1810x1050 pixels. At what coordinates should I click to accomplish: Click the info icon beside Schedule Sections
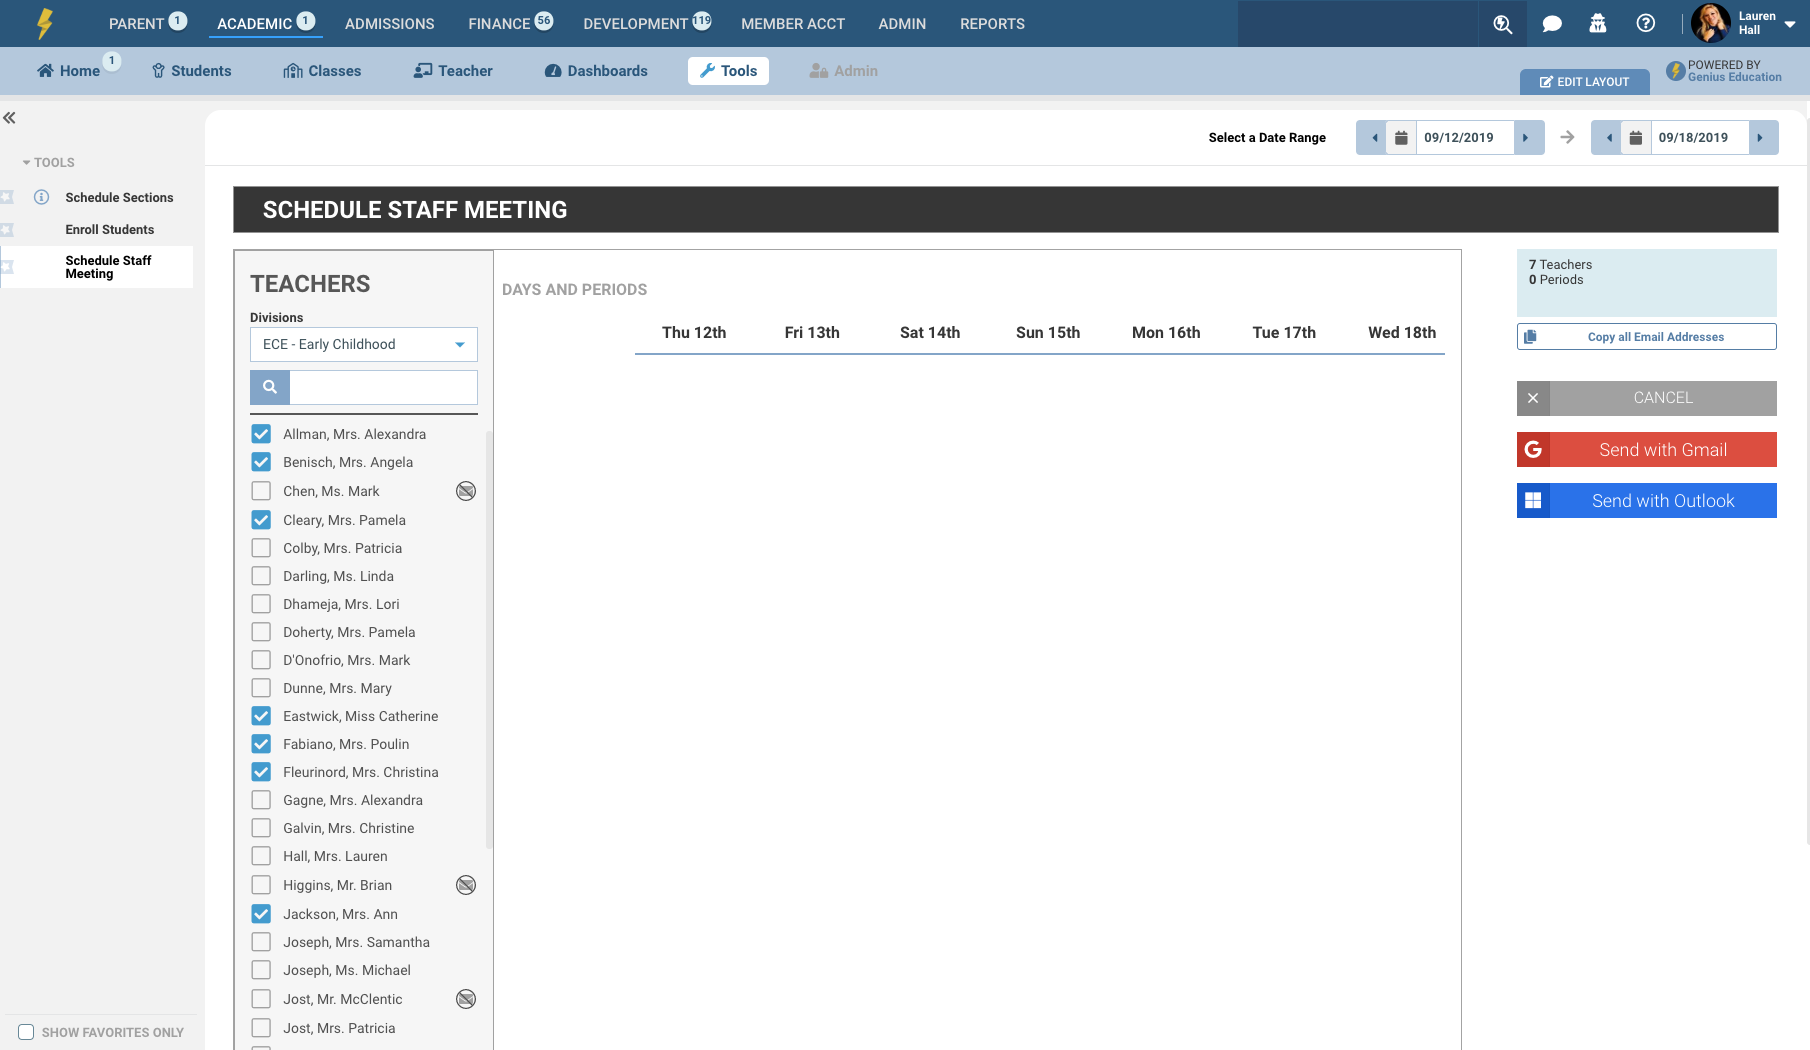(x=42, y=198)
